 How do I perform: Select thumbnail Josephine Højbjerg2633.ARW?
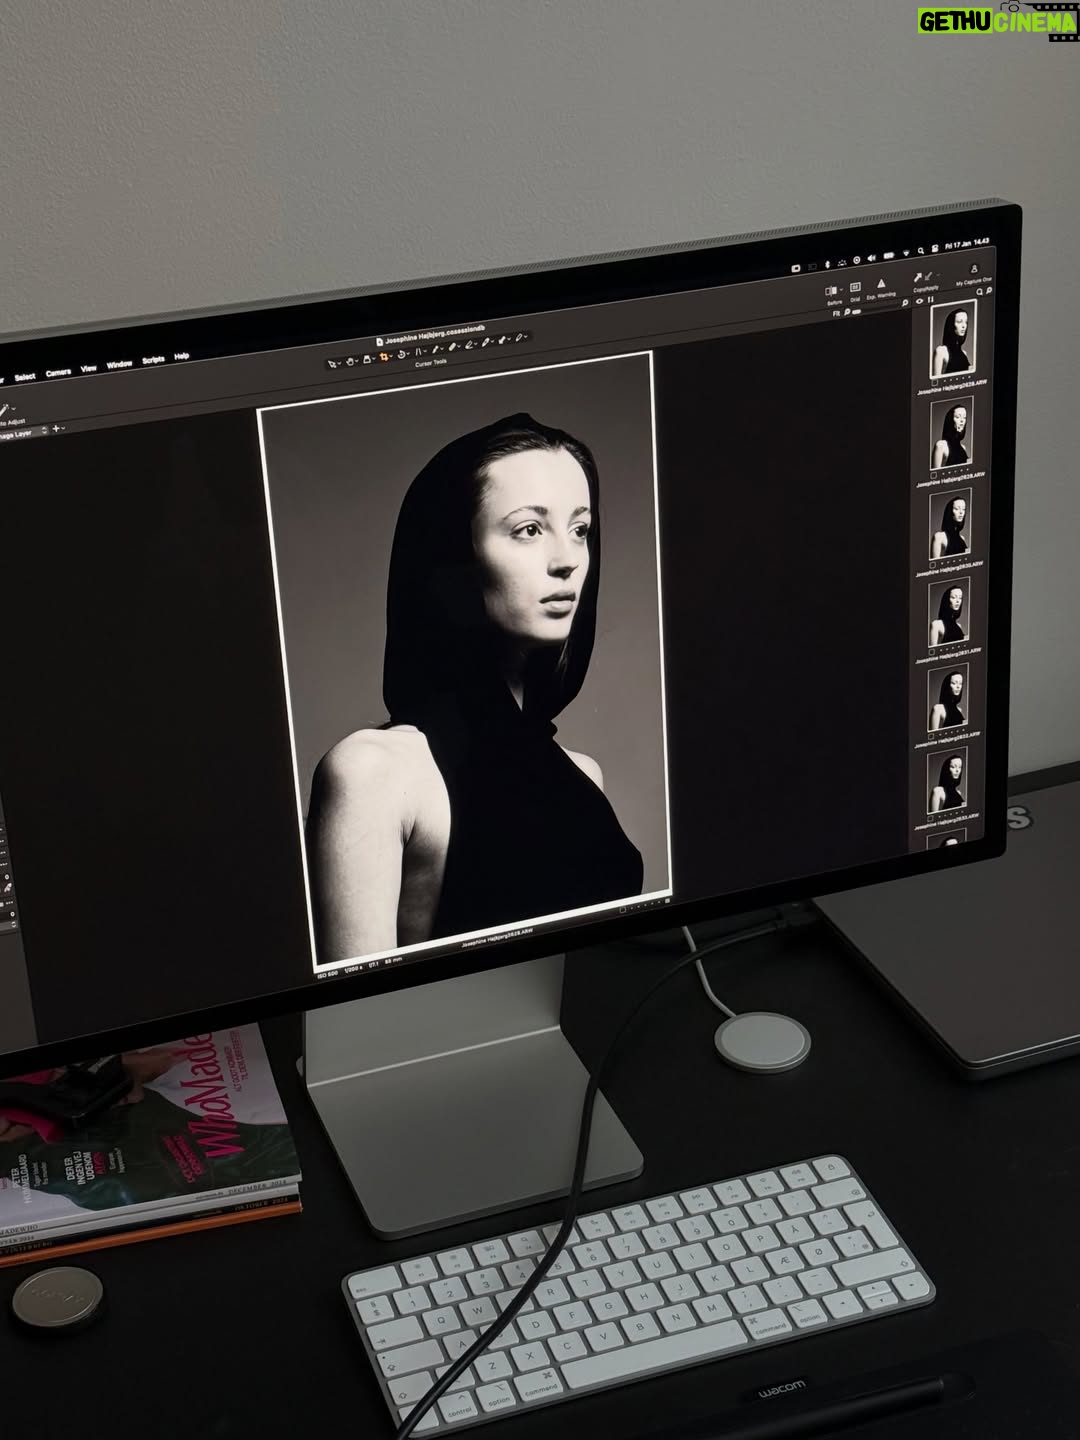[945, 780]
